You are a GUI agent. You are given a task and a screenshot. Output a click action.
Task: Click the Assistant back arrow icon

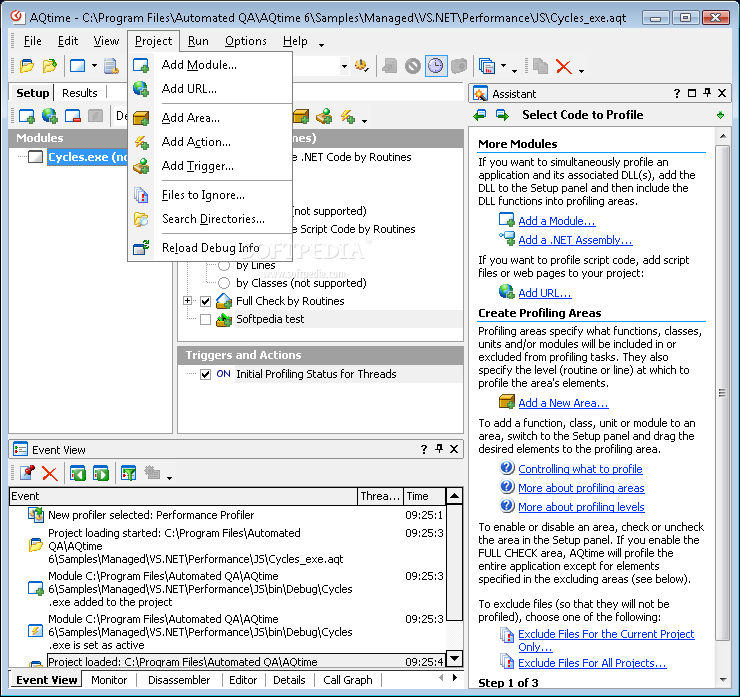(x=480, y=115)
